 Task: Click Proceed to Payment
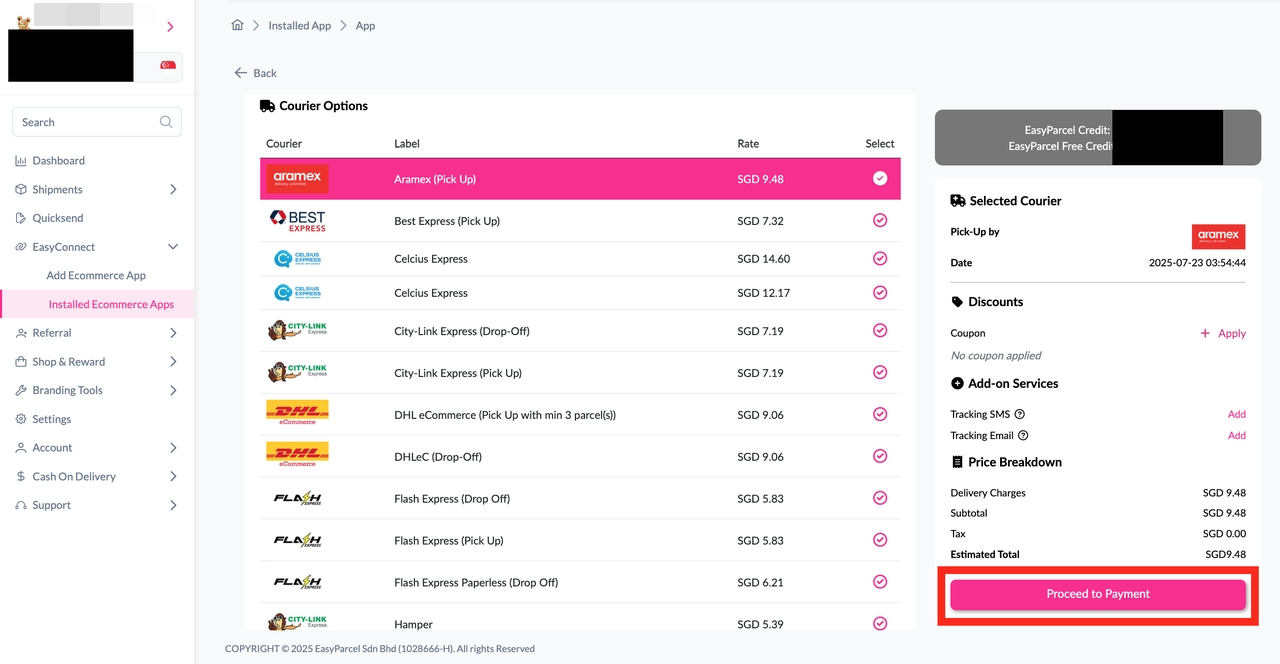(x=1097, y=593)
